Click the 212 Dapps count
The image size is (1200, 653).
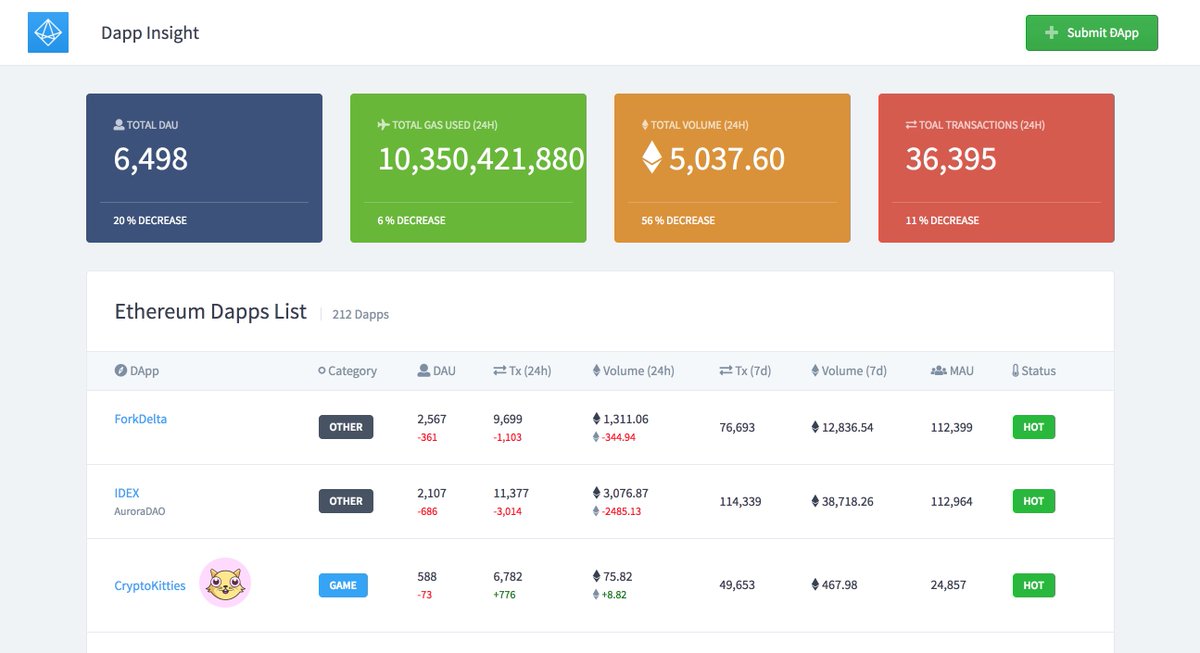(360, 314)
